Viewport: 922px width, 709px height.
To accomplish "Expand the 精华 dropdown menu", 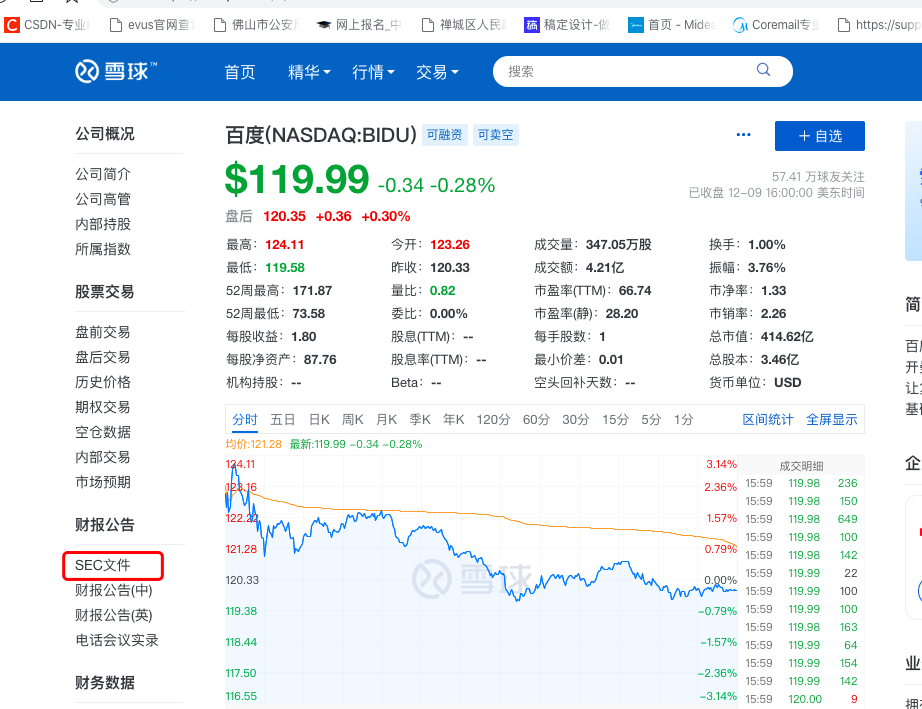I will [309, 72].
